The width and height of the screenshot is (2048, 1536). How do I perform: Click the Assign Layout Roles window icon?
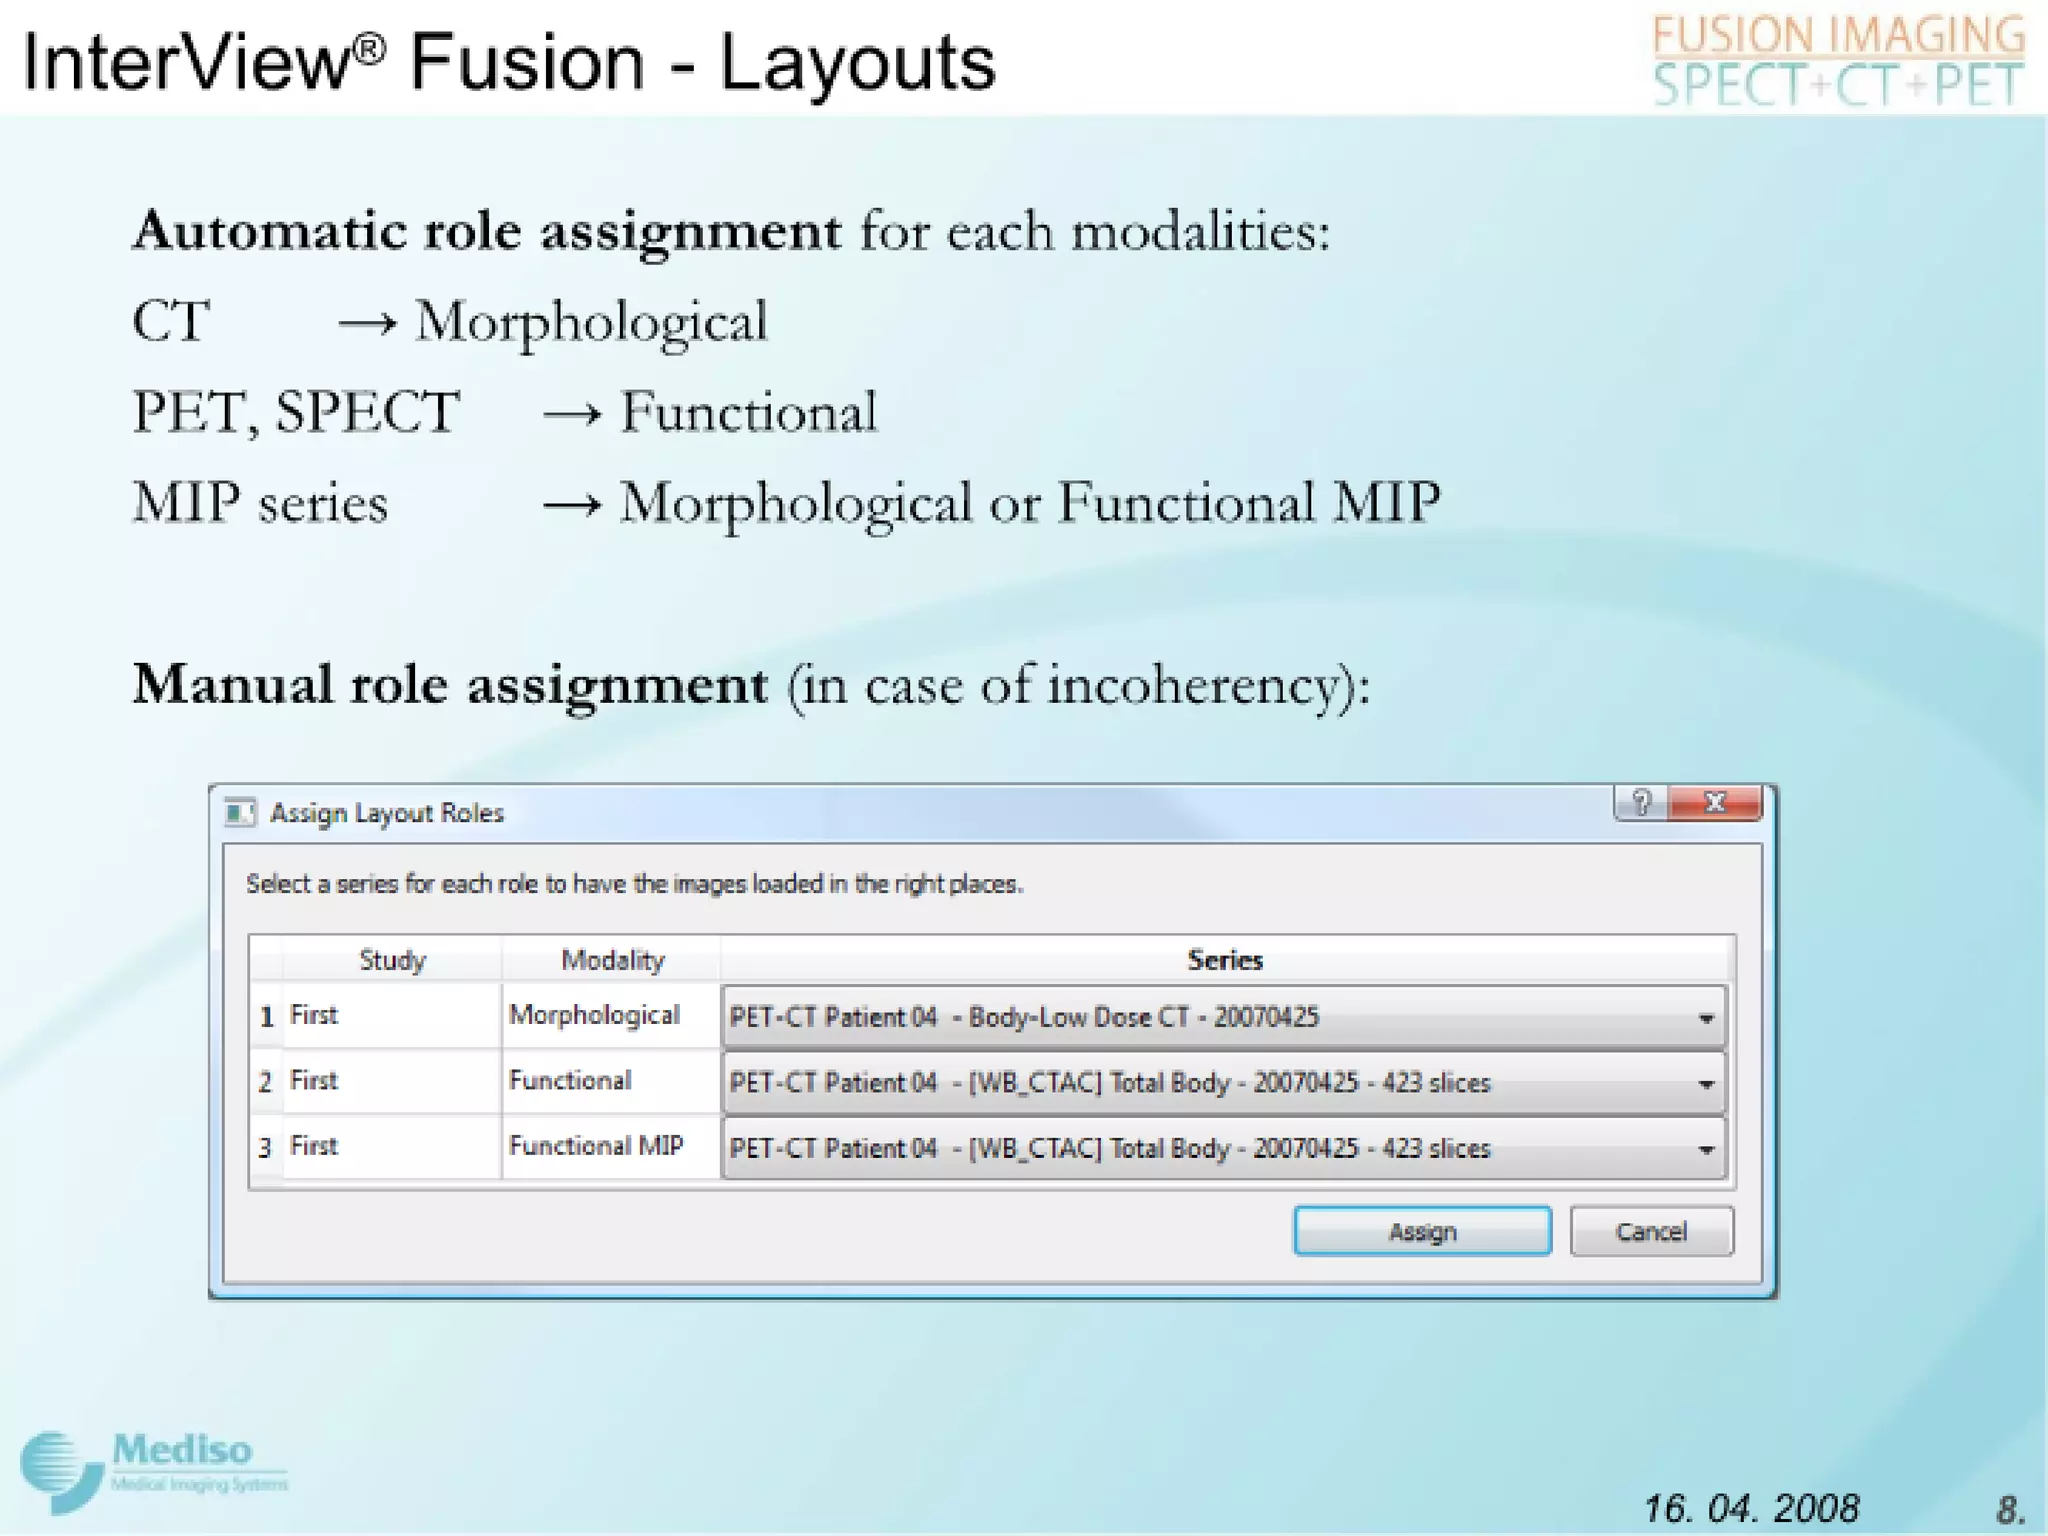coord(240,812)
